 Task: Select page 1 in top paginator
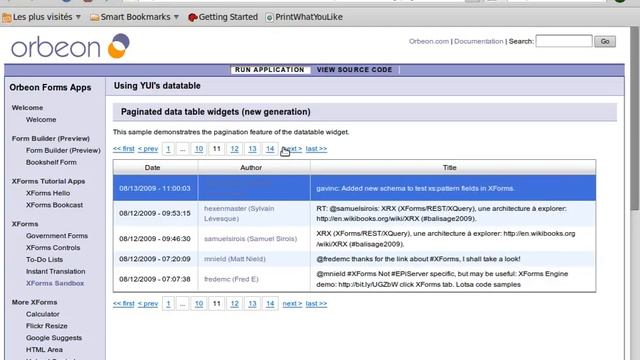click(x=168, y=149)
